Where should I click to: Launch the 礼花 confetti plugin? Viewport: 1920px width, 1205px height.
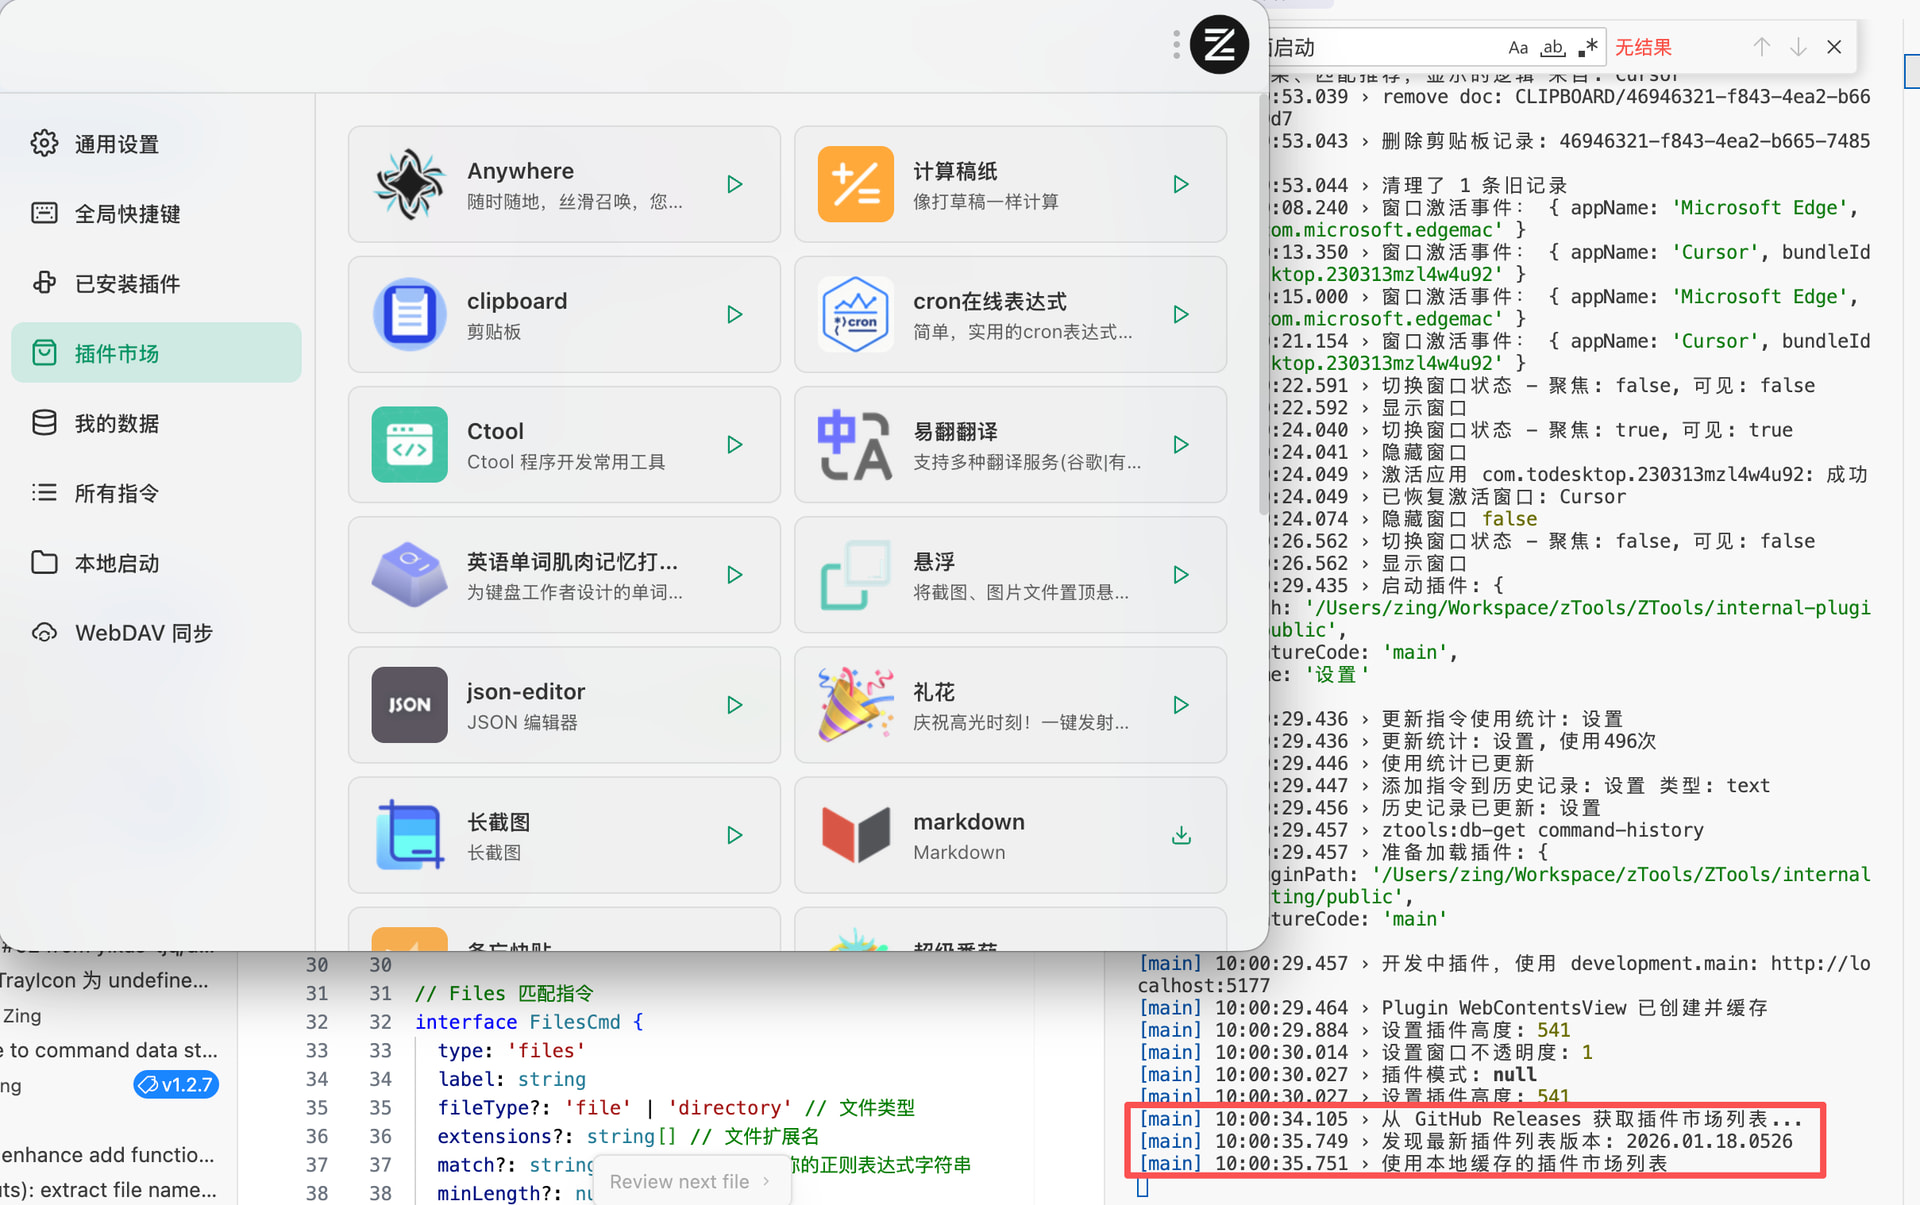point(1181,705)
